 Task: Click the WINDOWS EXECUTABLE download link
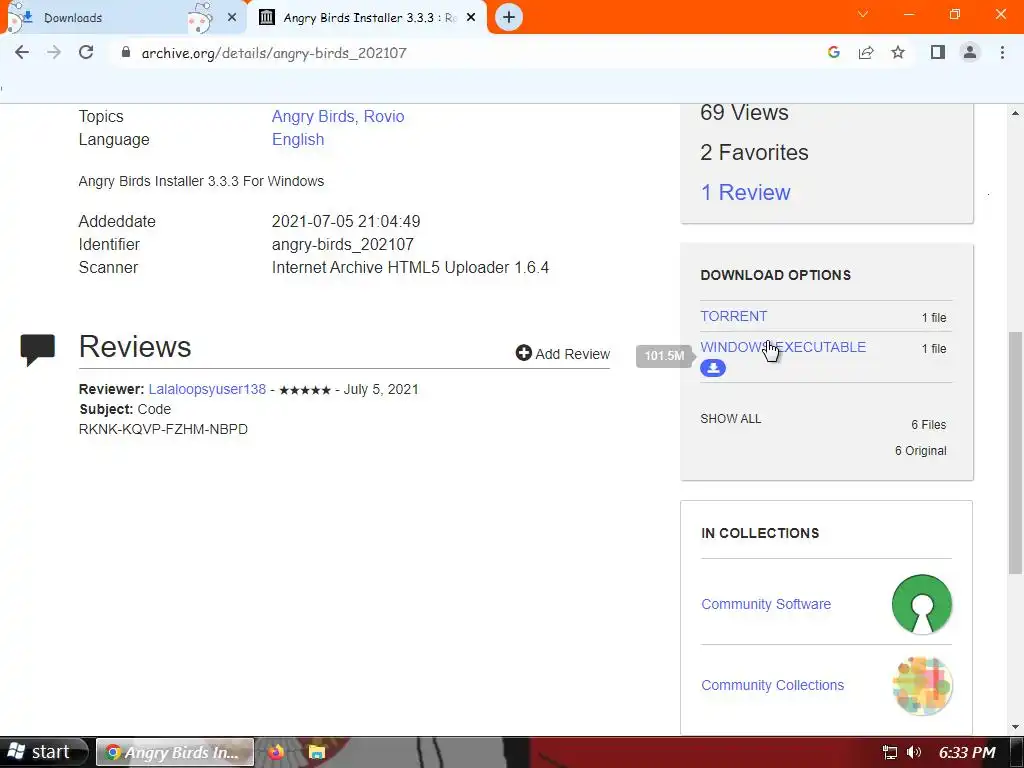(783, 347)
